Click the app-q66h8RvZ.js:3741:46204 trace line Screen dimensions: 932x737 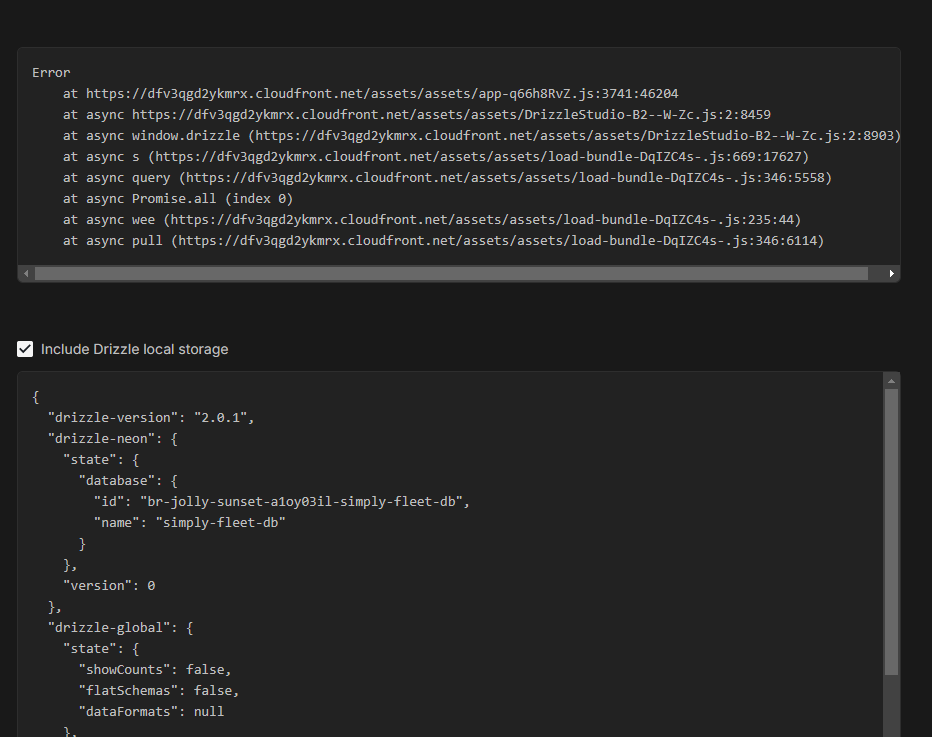tap(370, 93)
